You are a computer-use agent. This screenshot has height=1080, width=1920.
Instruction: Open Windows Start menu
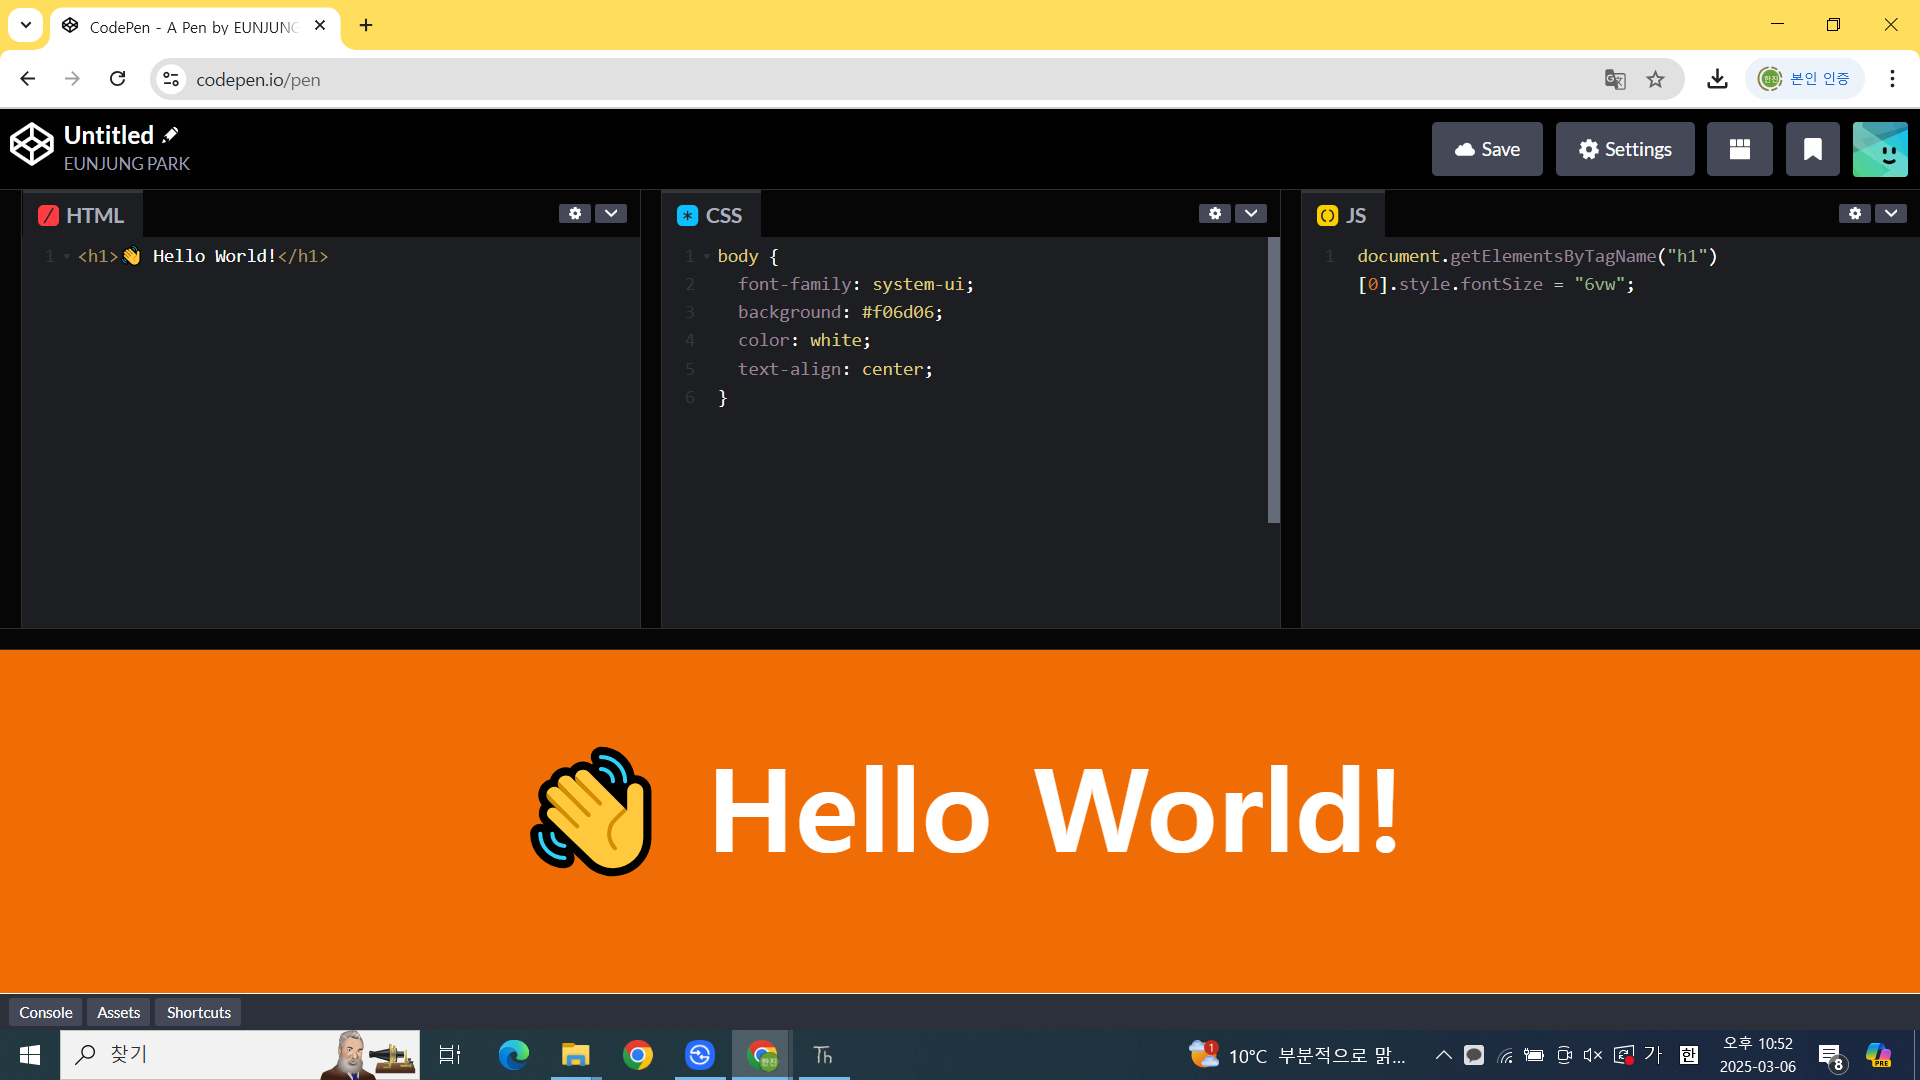click(30, 1055)
